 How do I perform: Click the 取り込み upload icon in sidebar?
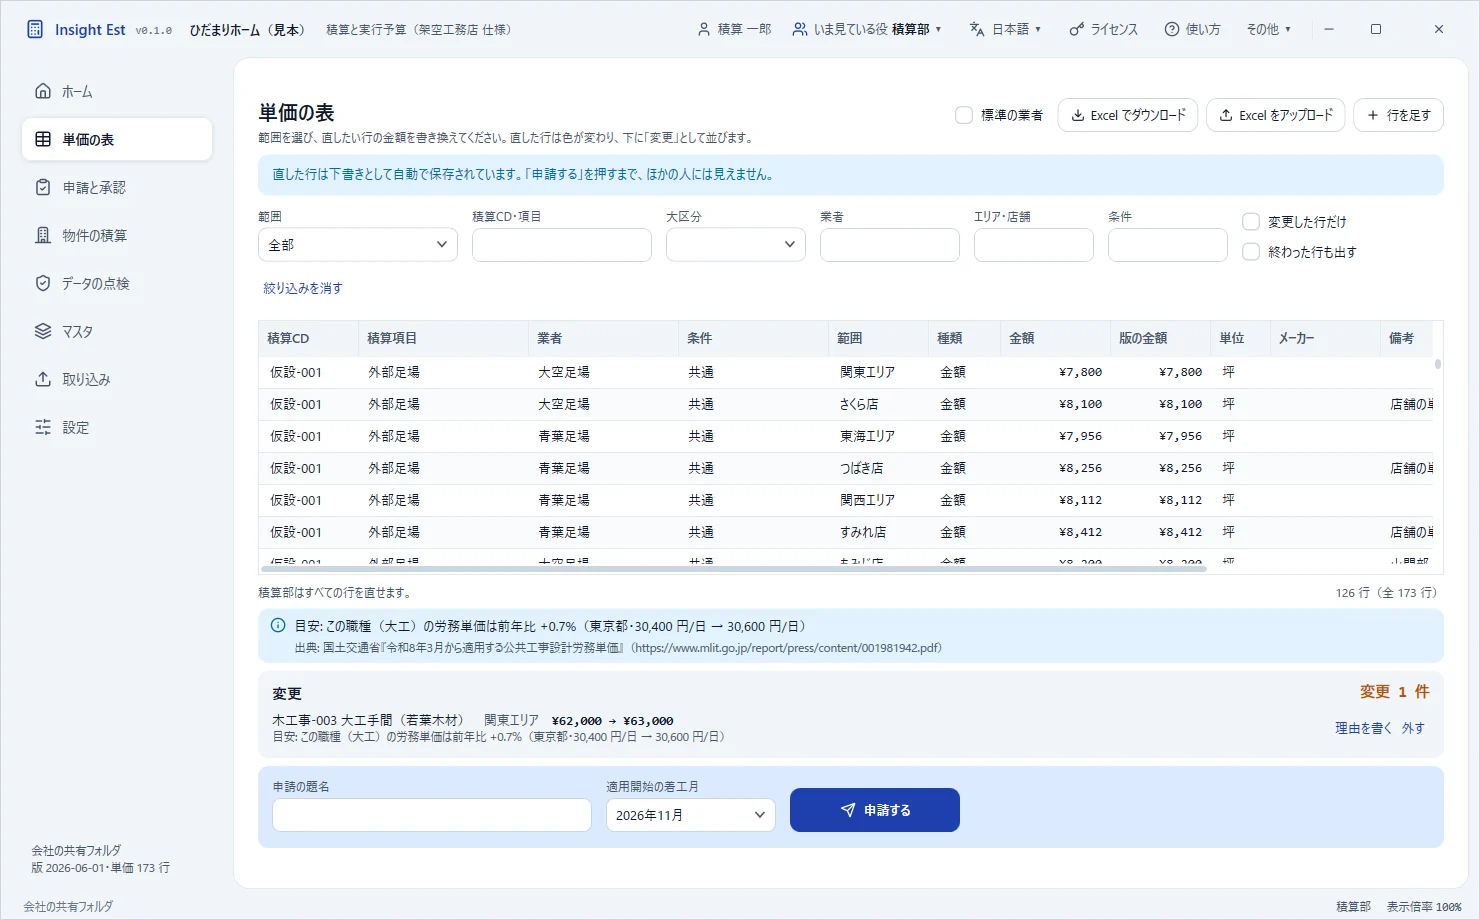pyautogui.click(x=43, y=379)
